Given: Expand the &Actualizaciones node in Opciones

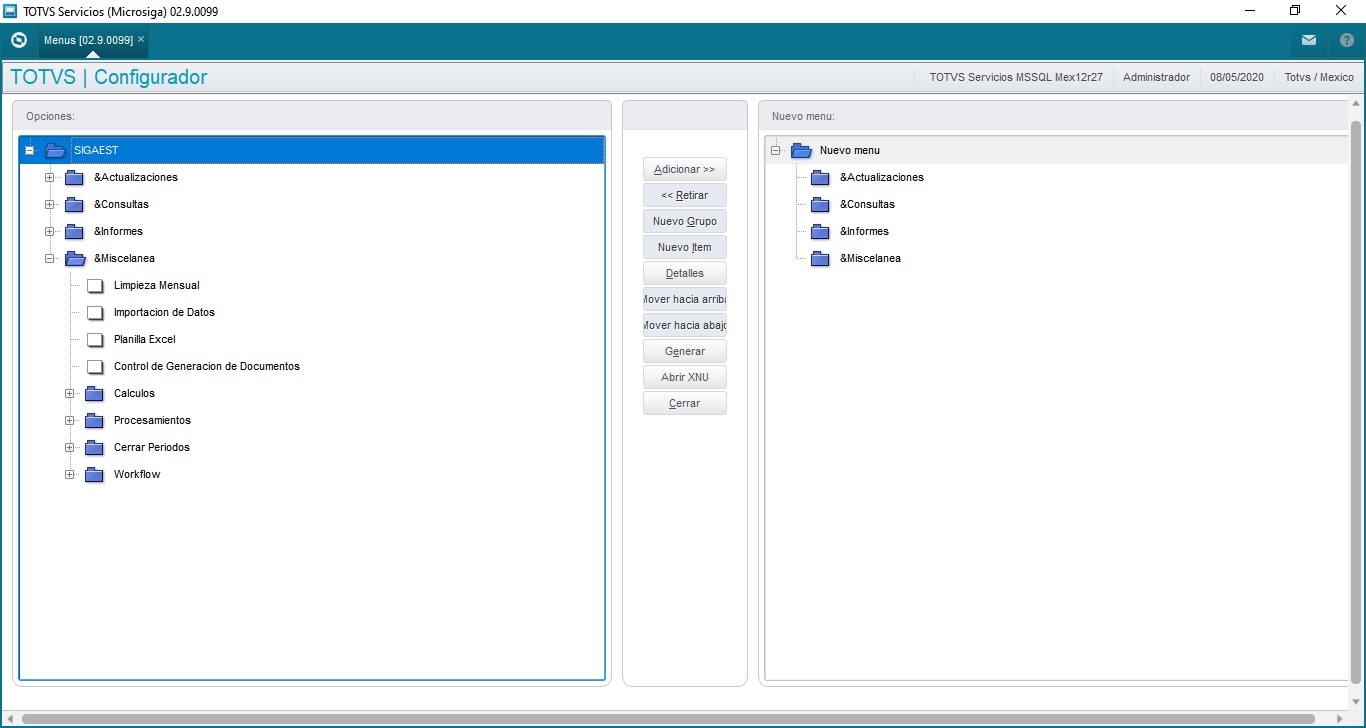Looking at the screenshot, I should point(50,177).
